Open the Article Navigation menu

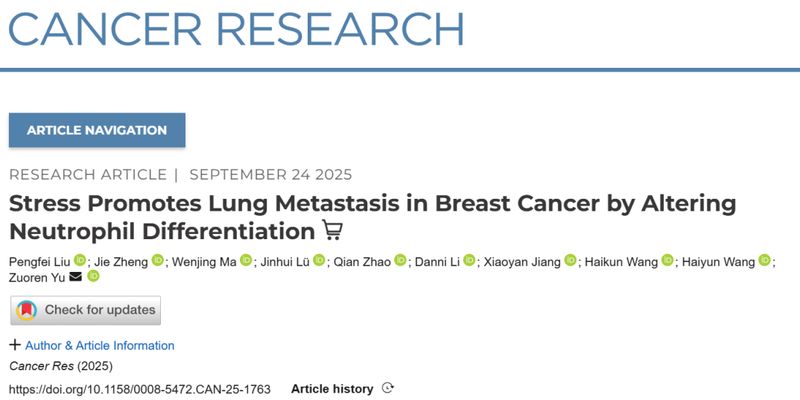pyautogui.click(x=97, y=130)
